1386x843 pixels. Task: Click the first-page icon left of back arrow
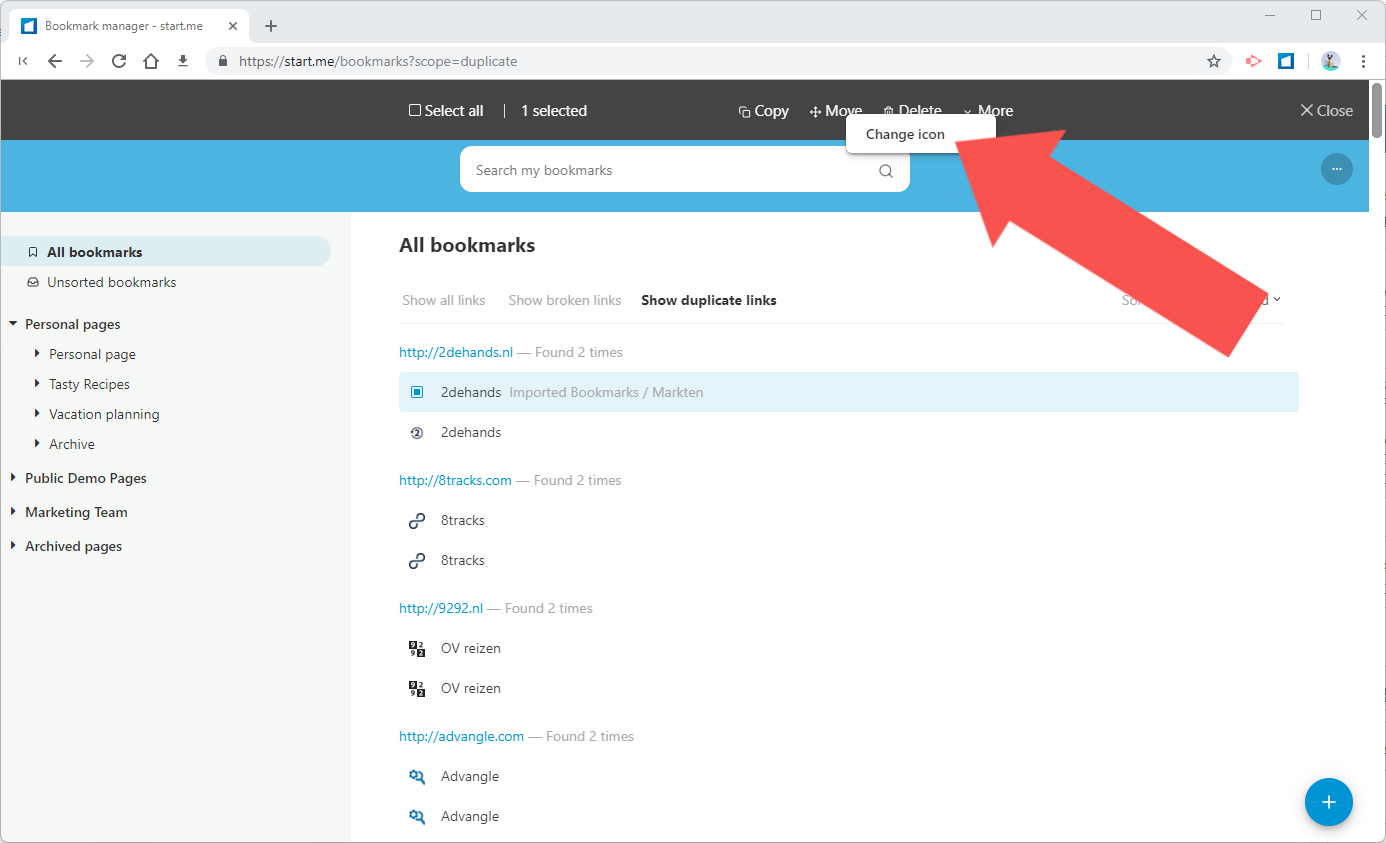tap(23, 61)
